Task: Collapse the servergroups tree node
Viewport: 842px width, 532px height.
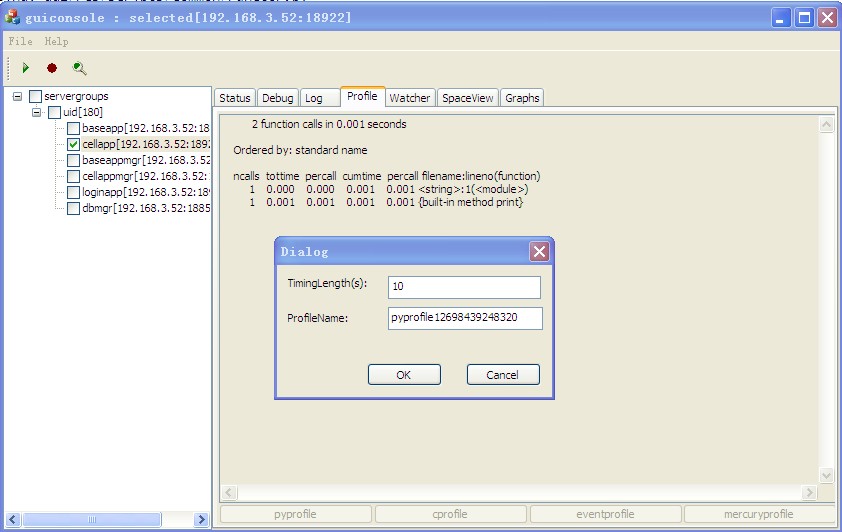Action: [x=18, y=96]
